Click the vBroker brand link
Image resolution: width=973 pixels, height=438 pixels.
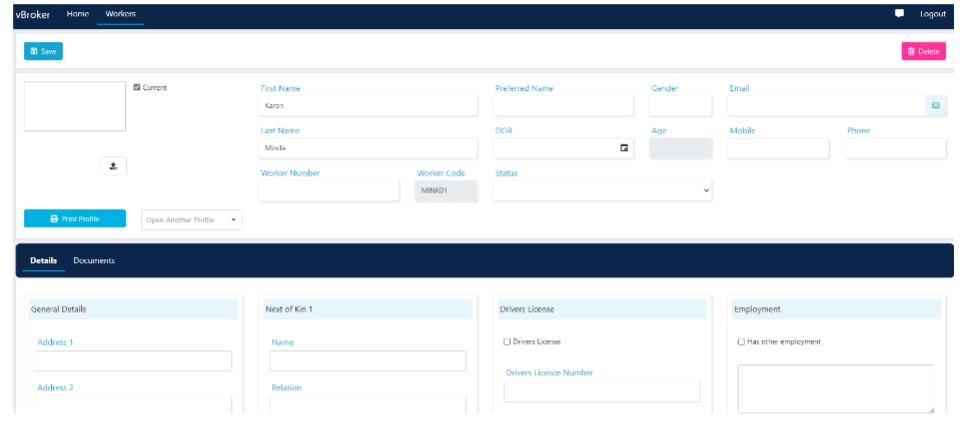[33, 14]
